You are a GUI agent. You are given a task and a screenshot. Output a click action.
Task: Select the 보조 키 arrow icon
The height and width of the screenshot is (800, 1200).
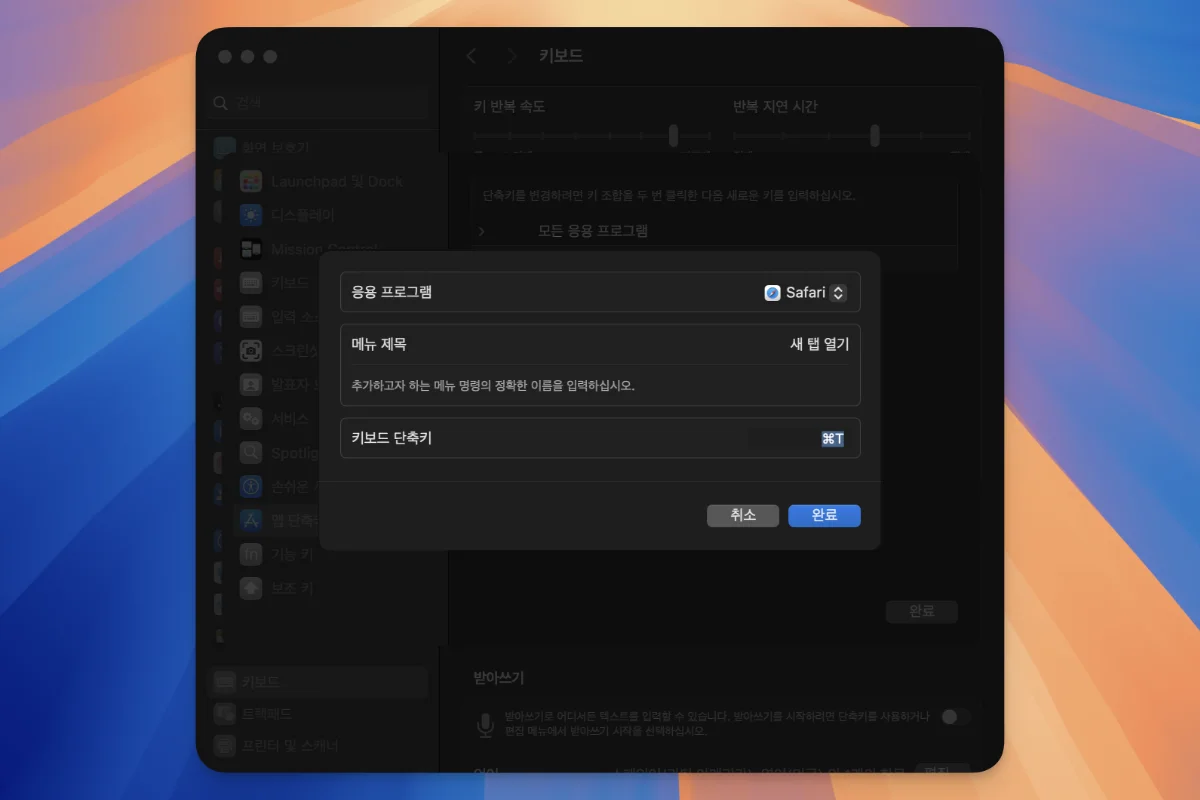[251, 588]
